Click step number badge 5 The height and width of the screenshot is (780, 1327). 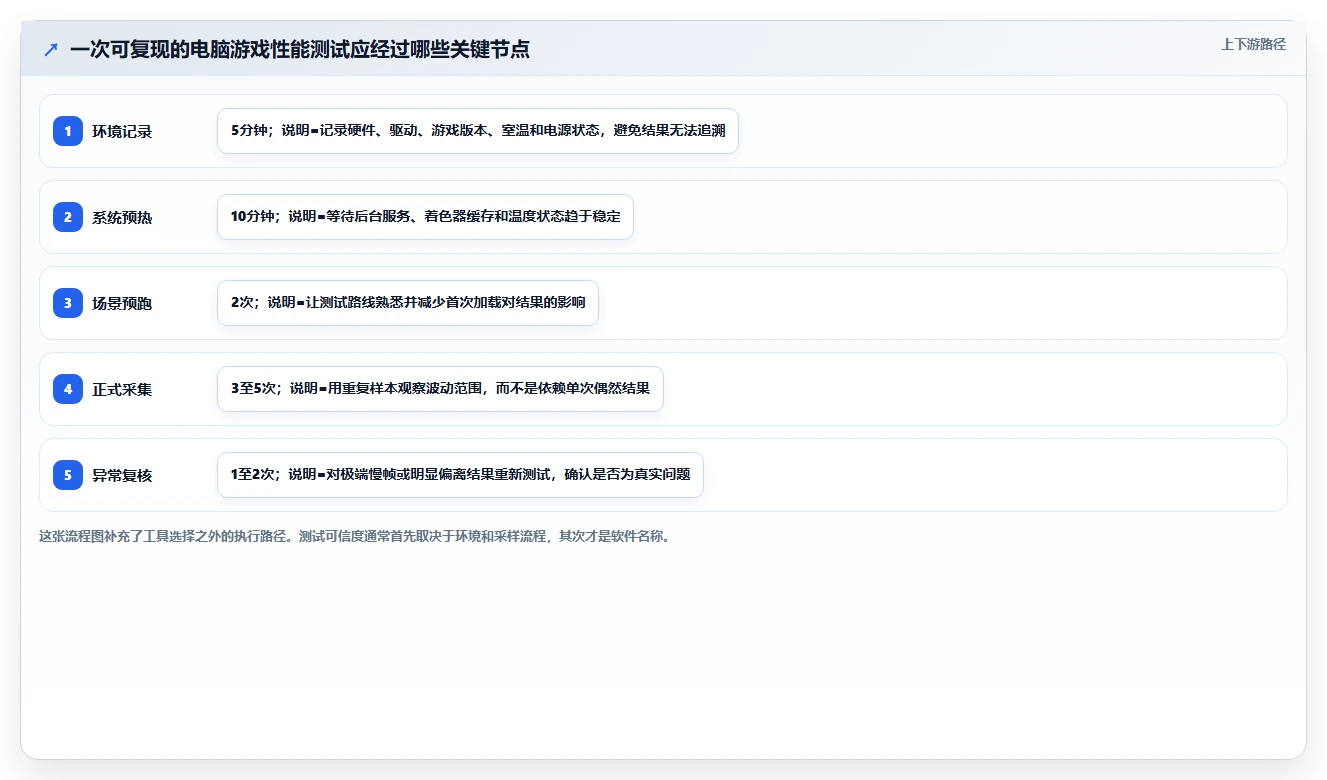(x=68, y=475)
